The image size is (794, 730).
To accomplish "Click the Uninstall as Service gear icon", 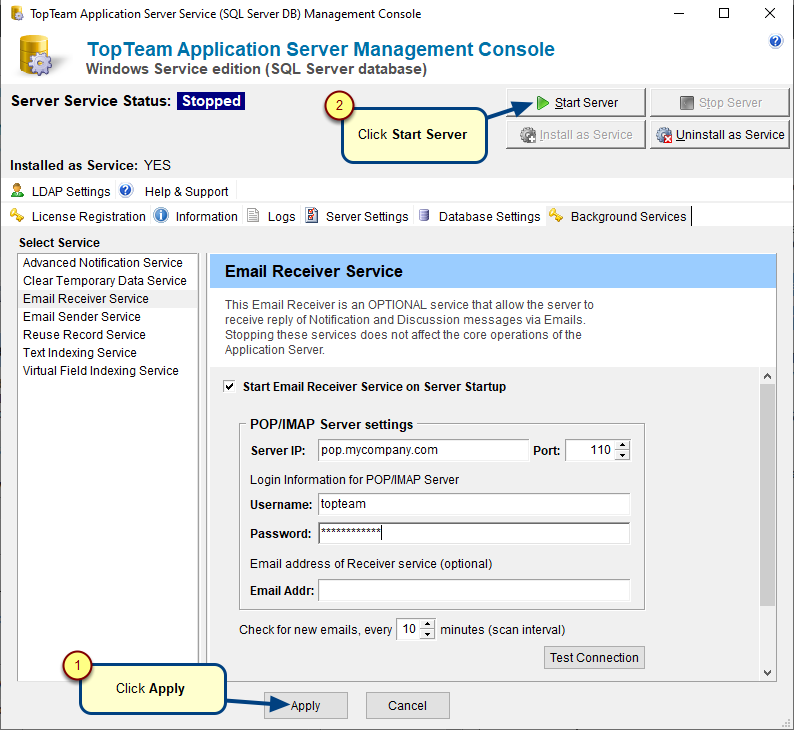I will coord(664,135).
